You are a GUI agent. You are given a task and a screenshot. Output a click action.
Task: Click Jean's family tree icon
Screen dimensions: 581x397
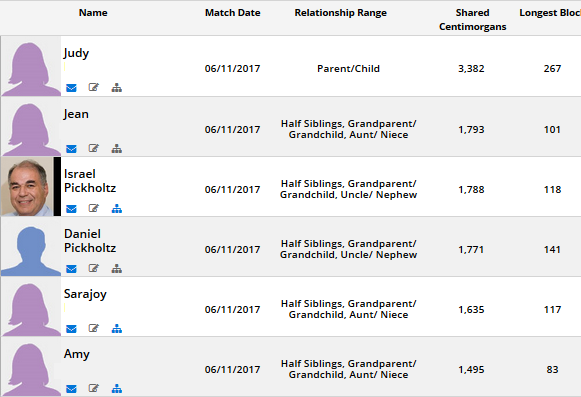[117, 149]
